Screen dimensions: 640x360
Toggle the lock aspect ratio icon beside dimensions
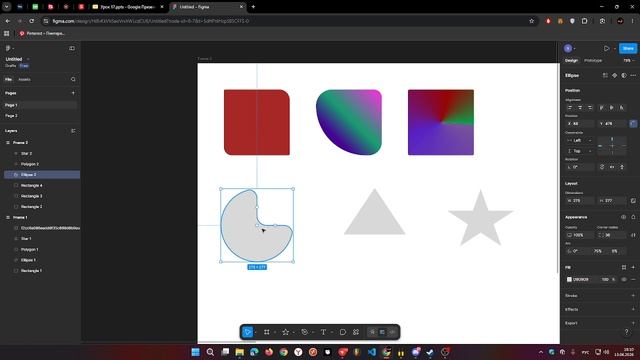click(633, 201)
